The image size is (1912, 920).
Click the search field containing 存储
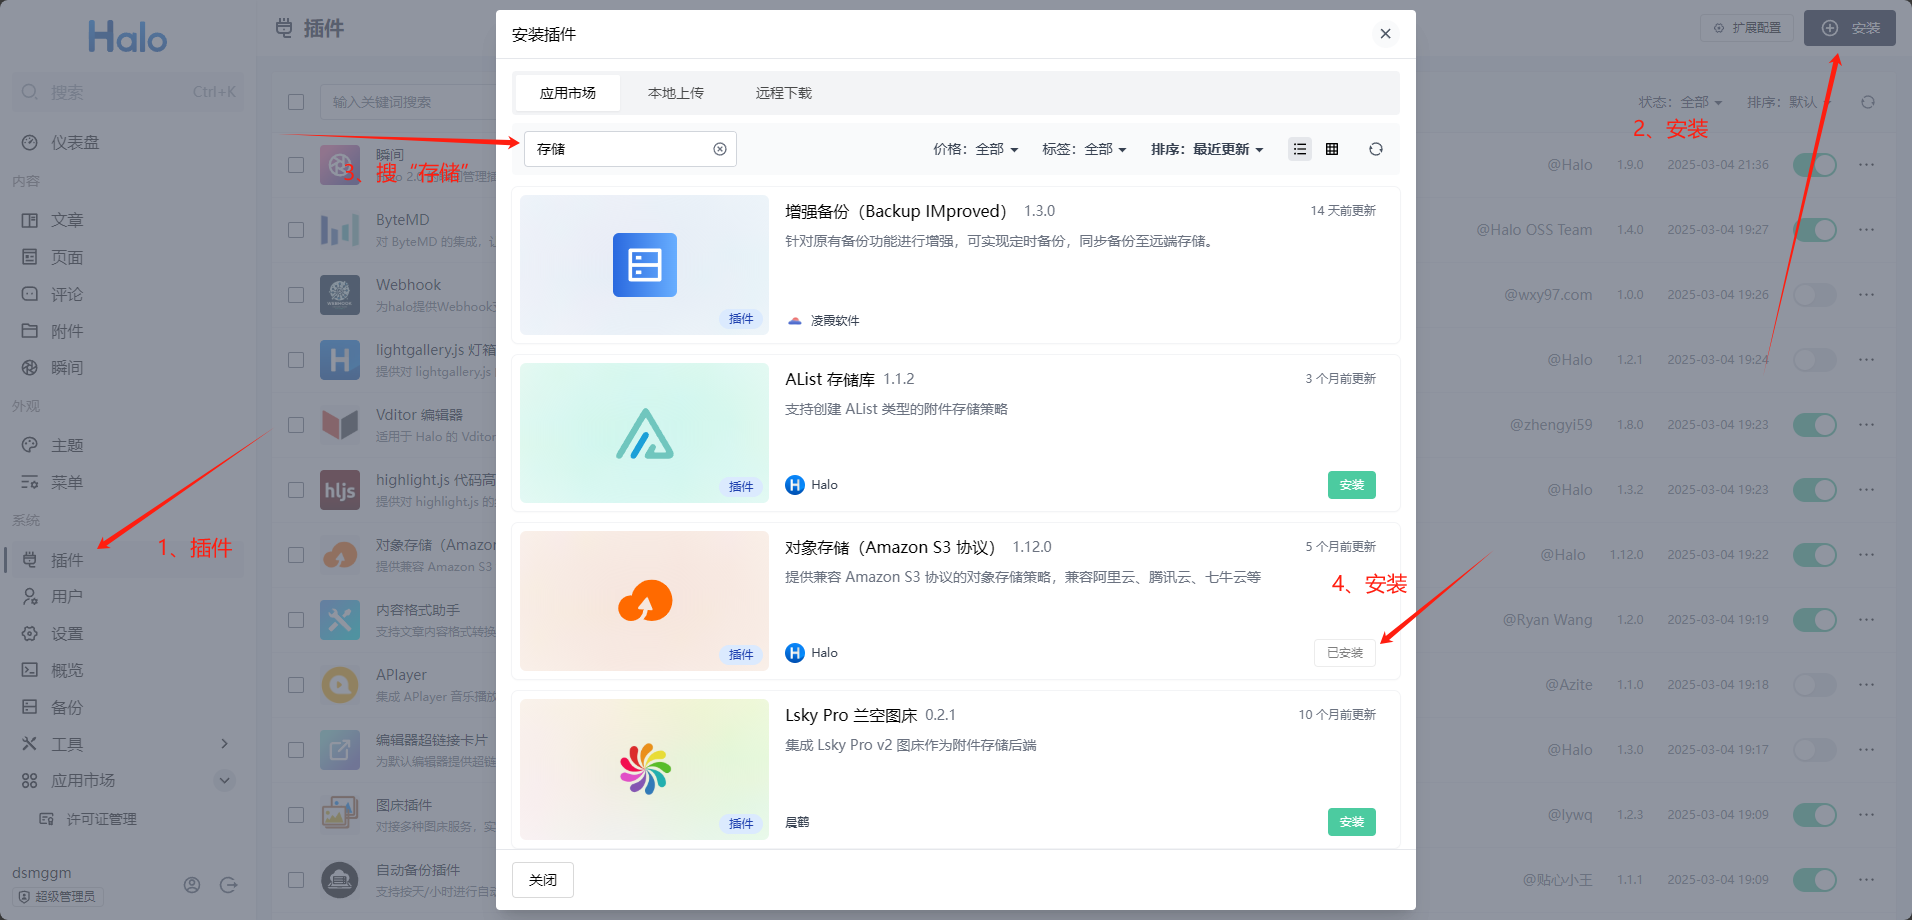point(630,149)
